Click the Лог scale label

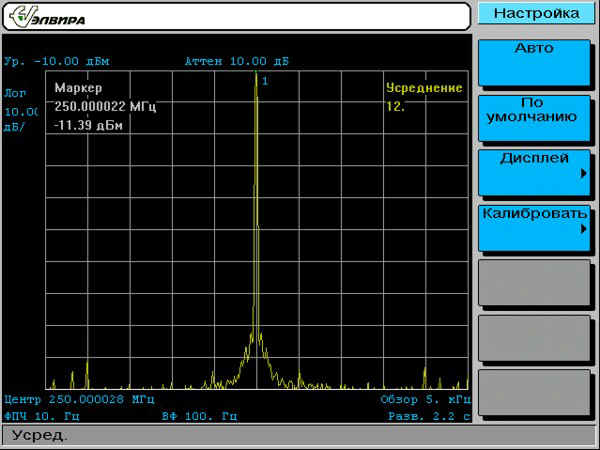tap(16, 92)
